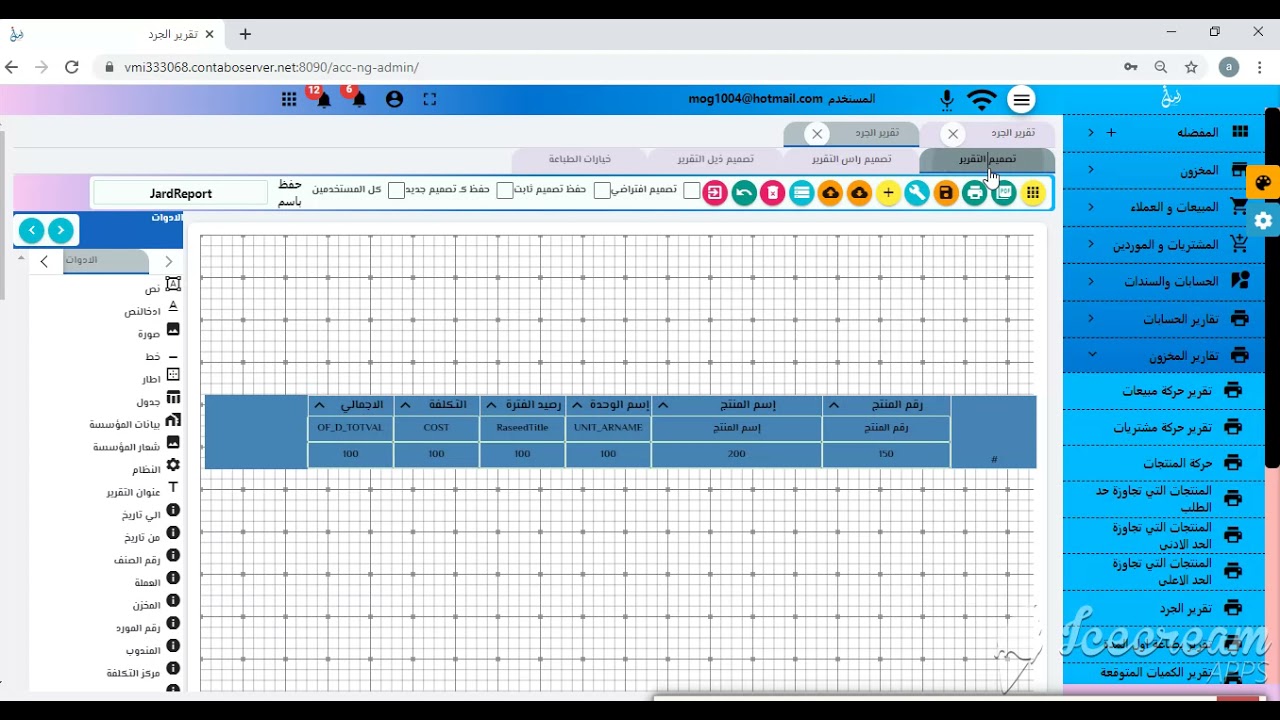Select the تصميم التقرير tab
Image resolution: width=1280 pixels, height=720 pixels.
[x=987, y=159]
